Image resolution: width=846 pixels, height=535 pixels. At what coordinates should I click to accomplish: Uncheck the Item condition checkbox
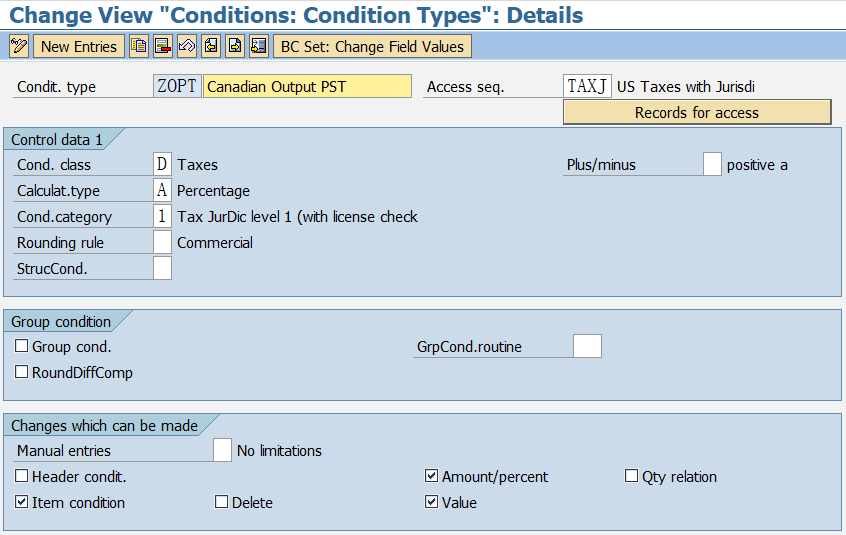pyautogui.click(x=22, y=502)
